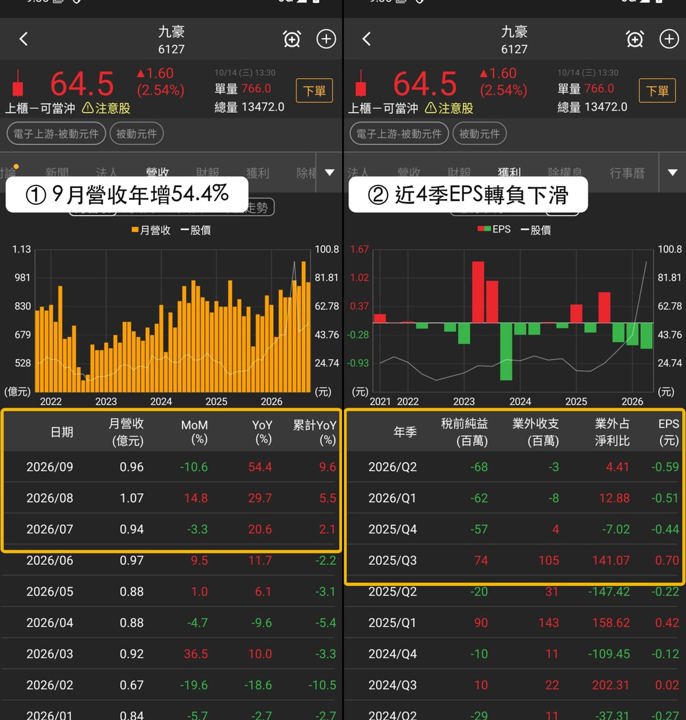Toggle EPS legend swatch on chart
This screenshot has height=720, width=686.
[484, 229]
